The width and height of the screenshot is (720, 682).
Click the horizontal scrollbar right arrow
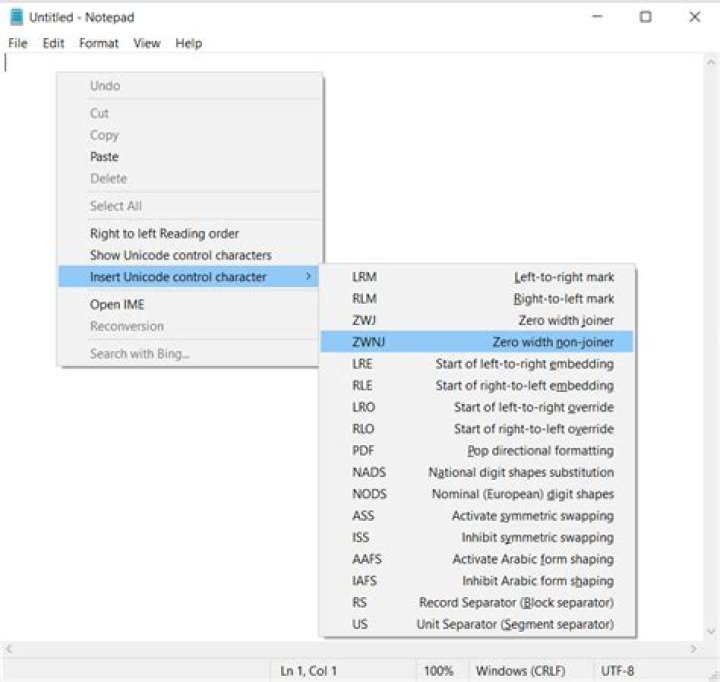tap(694, 648)
